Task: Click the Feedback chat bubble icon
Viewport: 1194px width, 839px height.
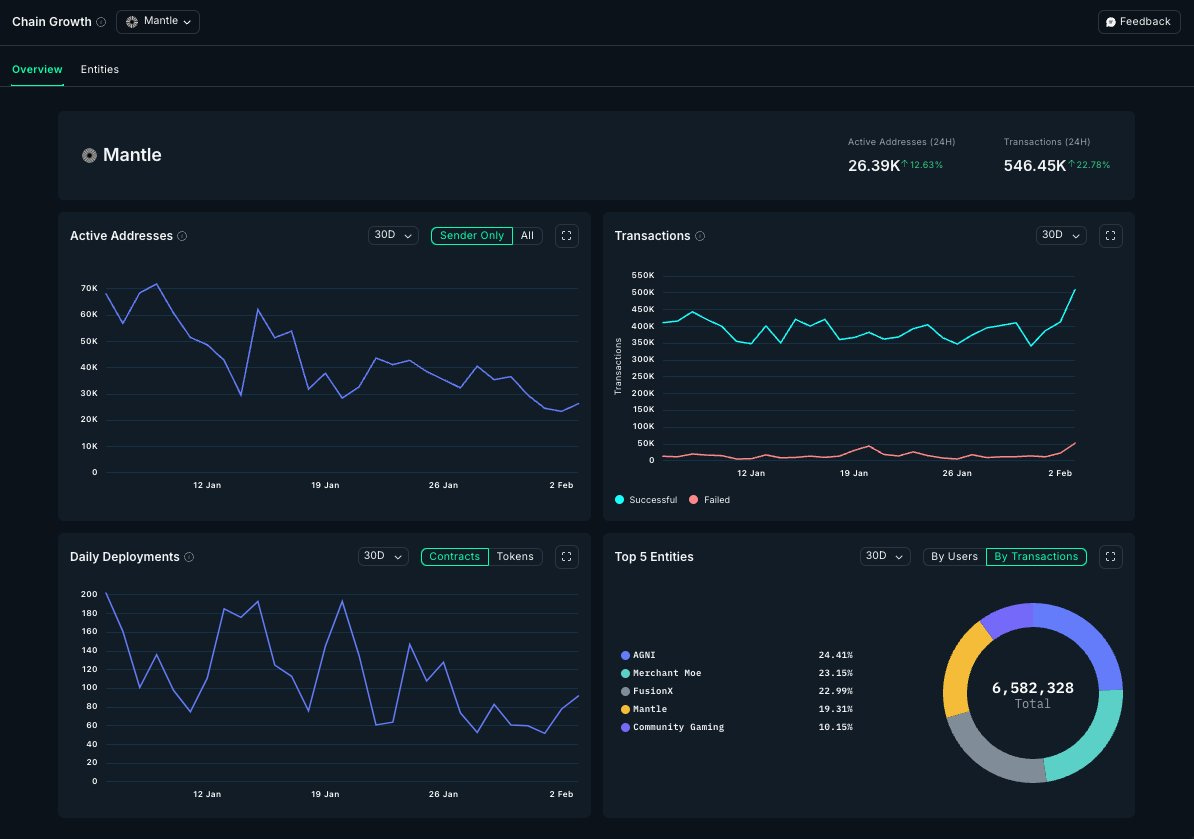Action: [1110, 22]
